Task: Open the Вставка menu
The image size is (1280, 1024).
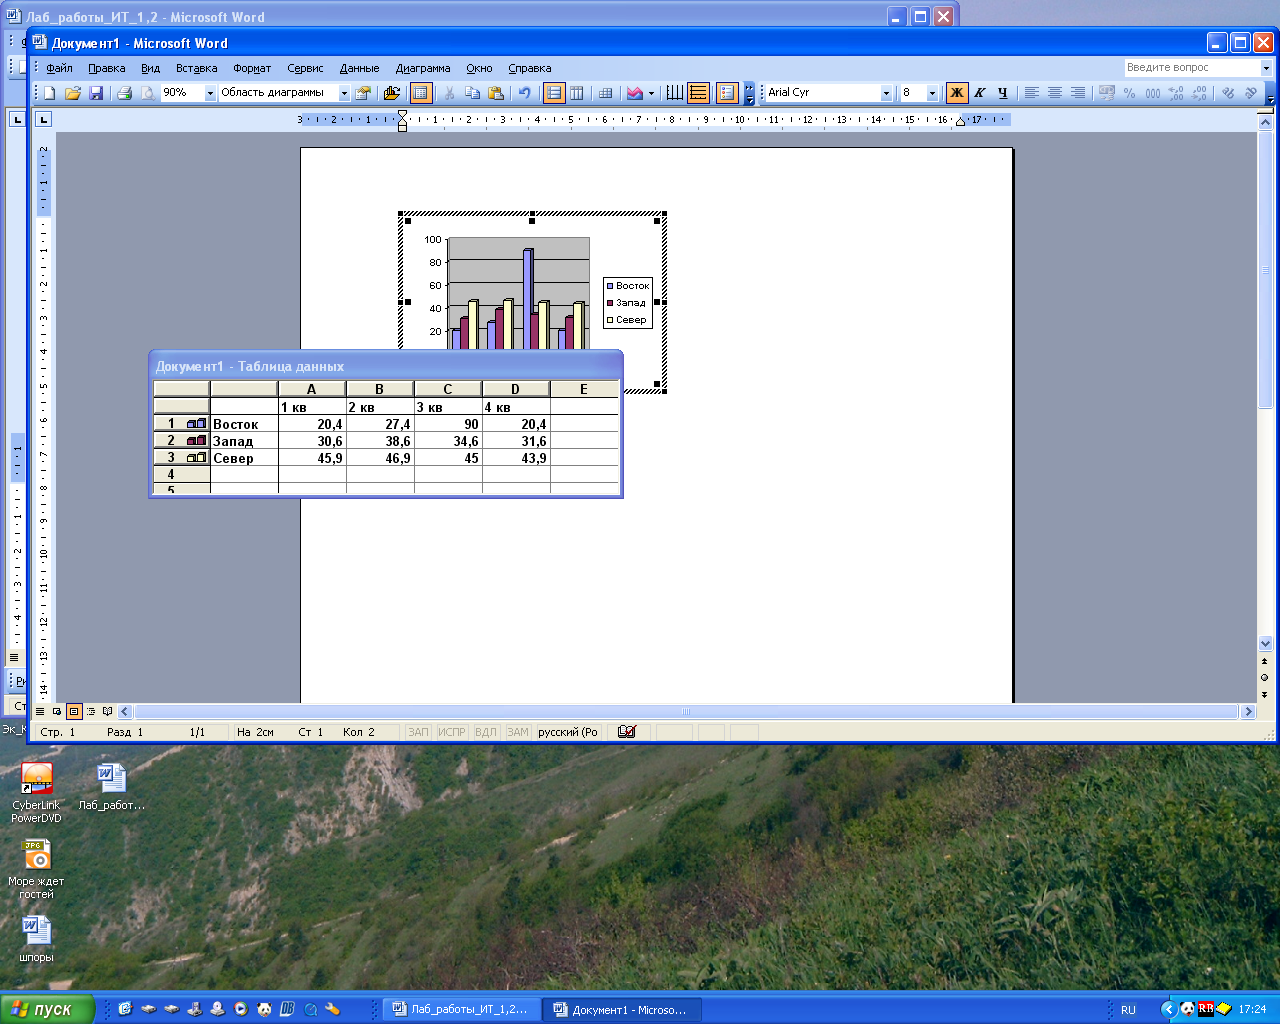Action: [196, 68]
